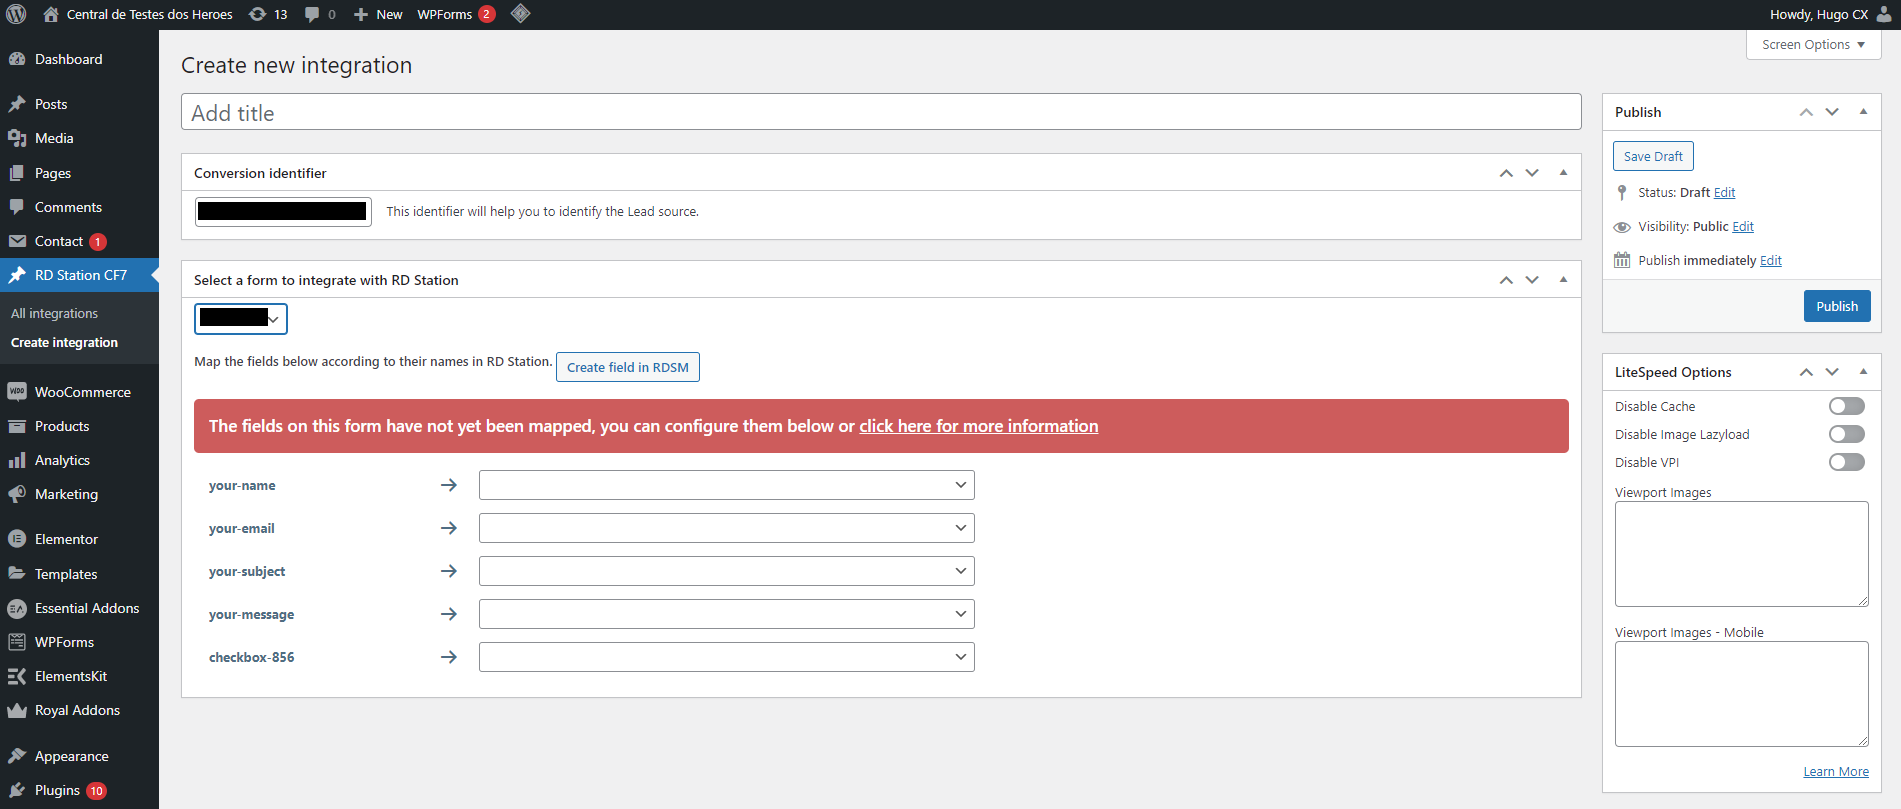This screenshot has width=1901, height=809.
Task: Open the your-name field mapping dropdown
Action: pos(726,485)
